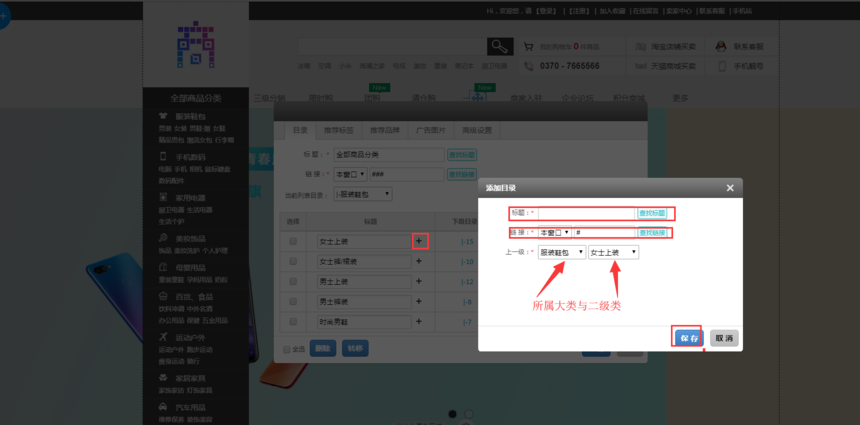Screen dimensions: 860x425
Task: Click the |-15 sub-directory link
Action: point(467,241)
